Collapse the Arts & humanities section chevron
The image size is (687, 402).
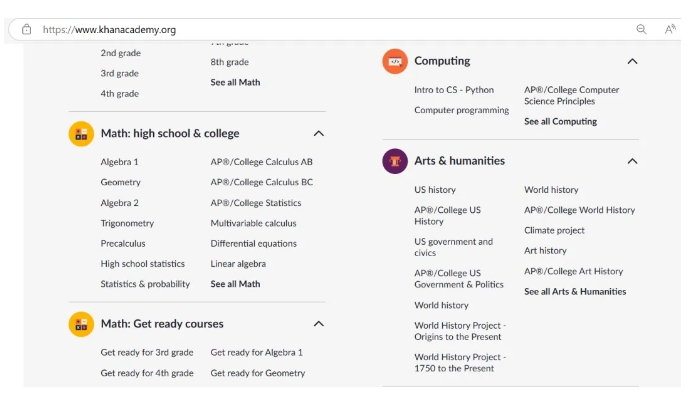632,161
